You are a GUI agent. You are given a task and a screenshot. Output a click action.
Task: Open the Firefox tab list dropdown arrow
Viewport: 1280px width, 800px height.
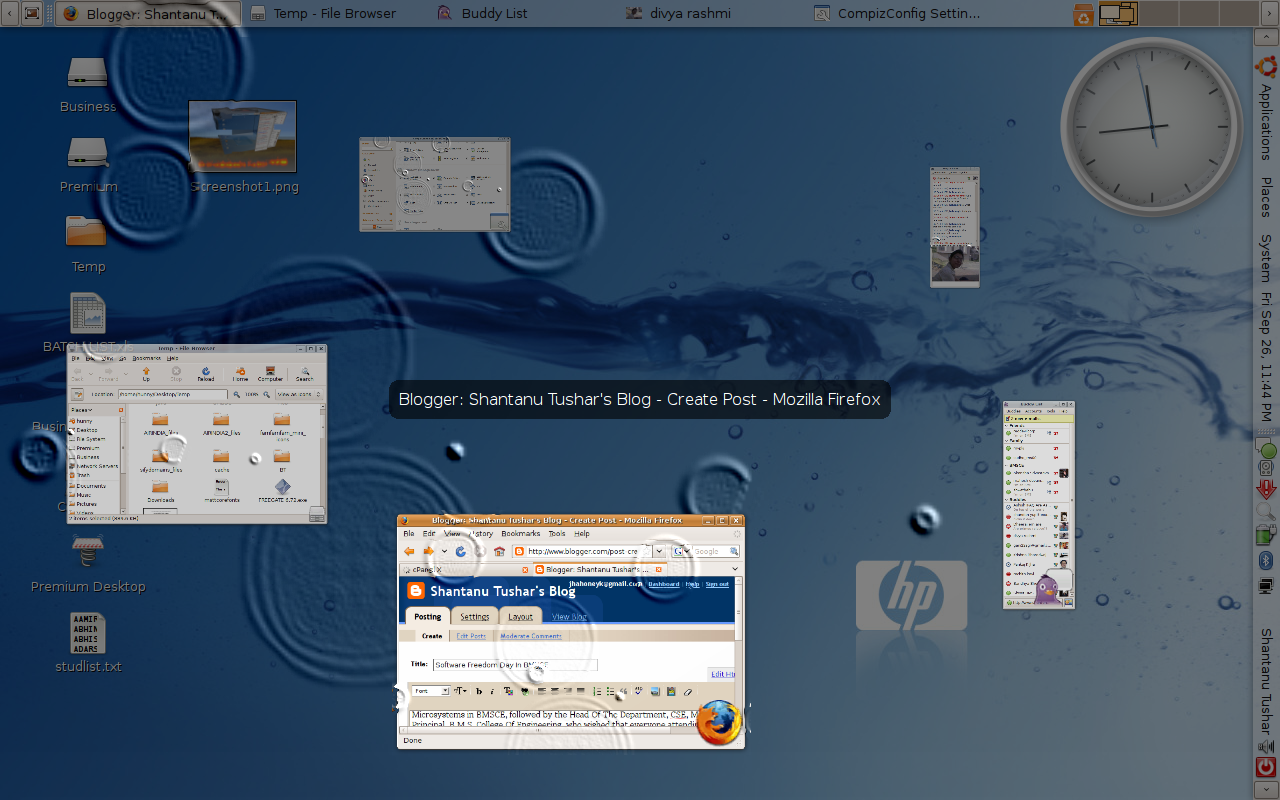point(735,569)
